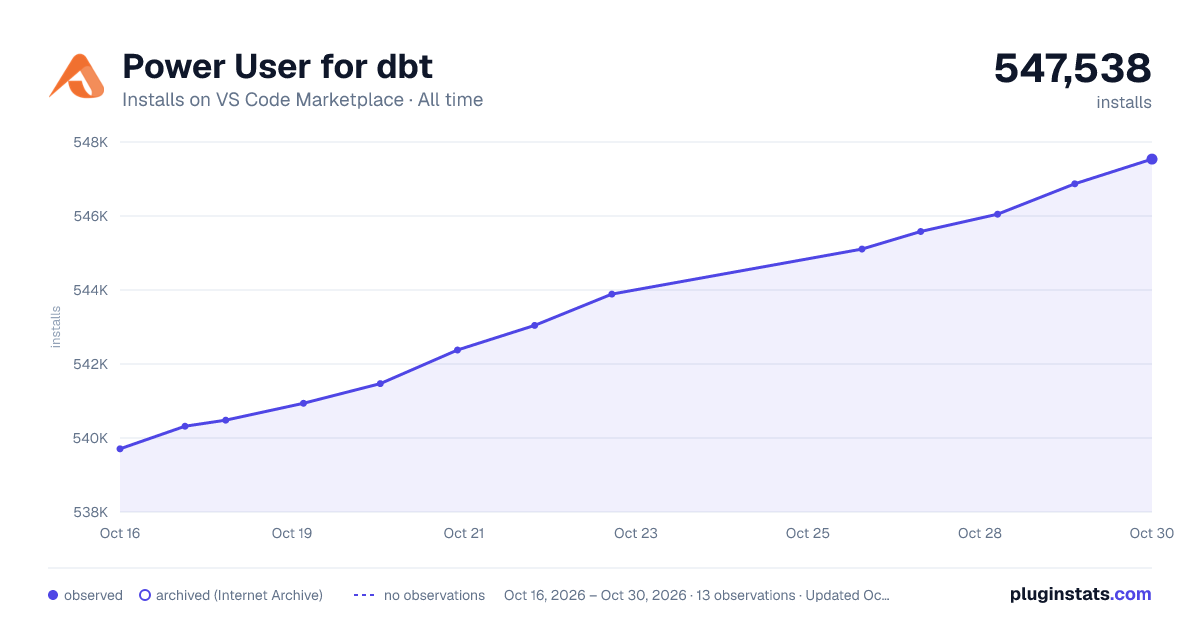The width and height of the screenshot is (1200, 630).
Task: Select the data point above Oct 21
Action: click(x=457, y=350)
